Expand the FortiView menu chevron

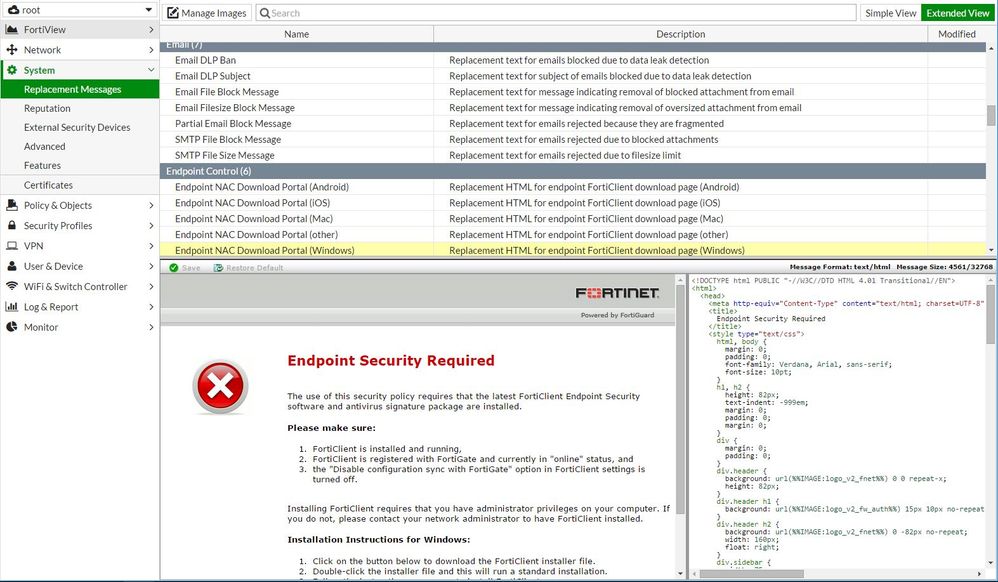pyautogui.click(x=151, y=29)
